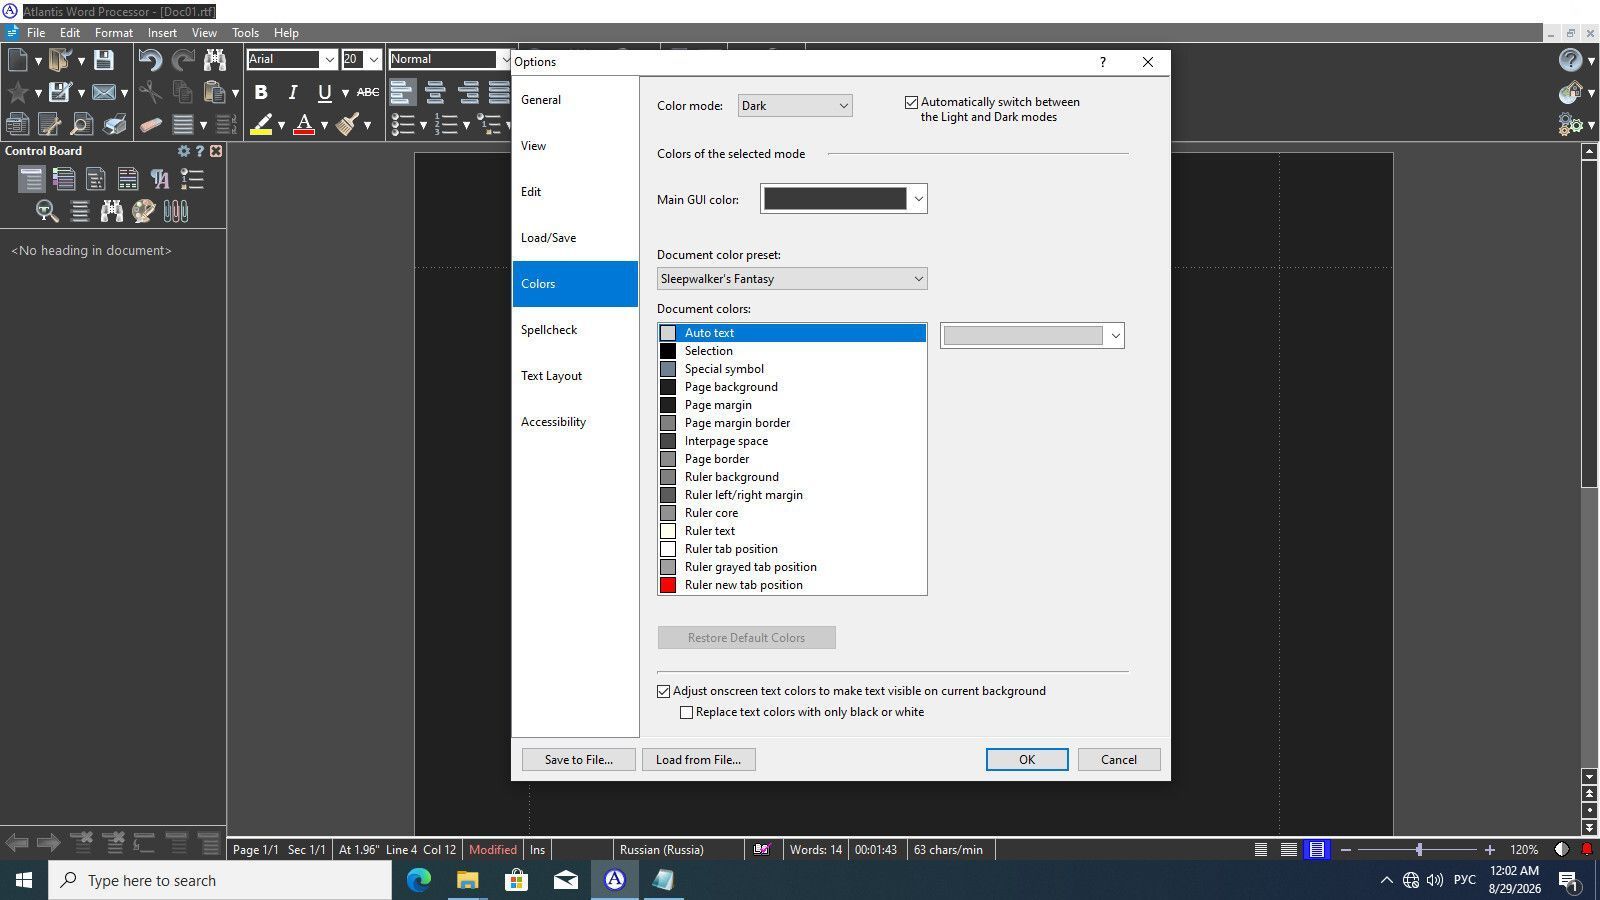This screenshot has width=1600, height=900.
Task: Open Atlantis app in Windows taskbar
Action: (614, 880)
